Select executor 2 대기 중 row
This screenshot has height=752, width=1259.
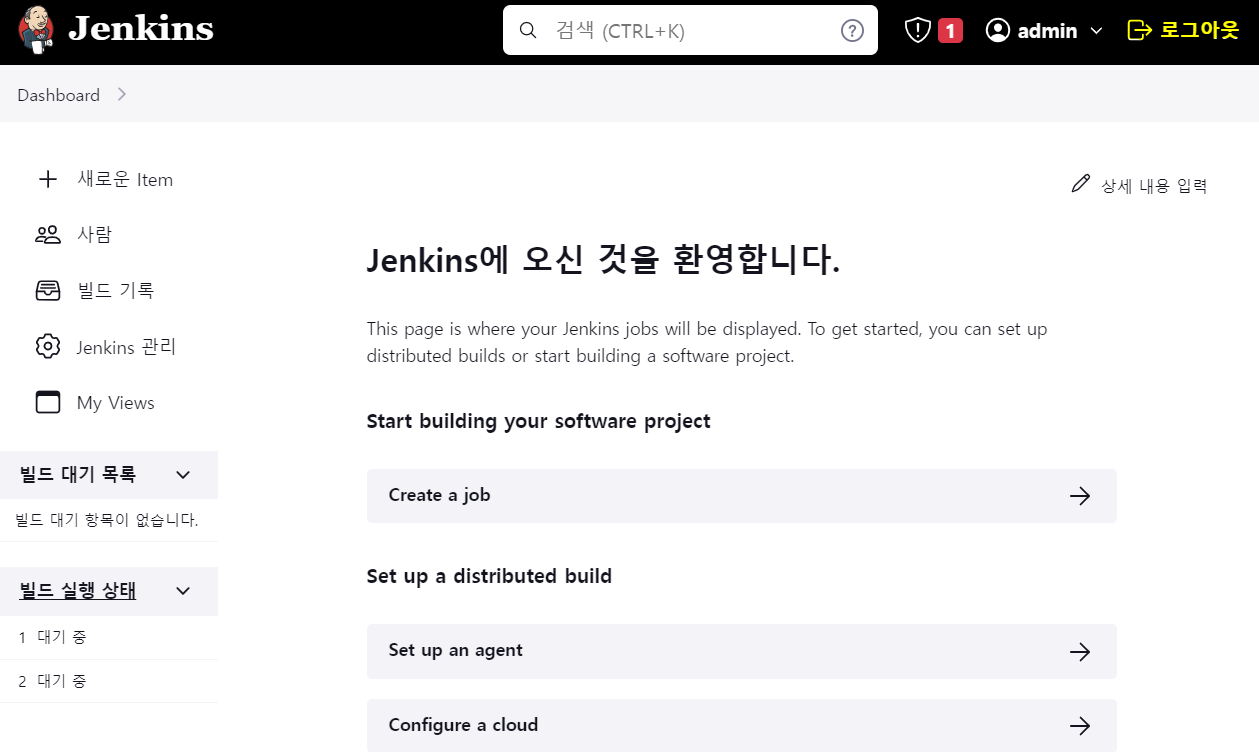click(109, 681)
